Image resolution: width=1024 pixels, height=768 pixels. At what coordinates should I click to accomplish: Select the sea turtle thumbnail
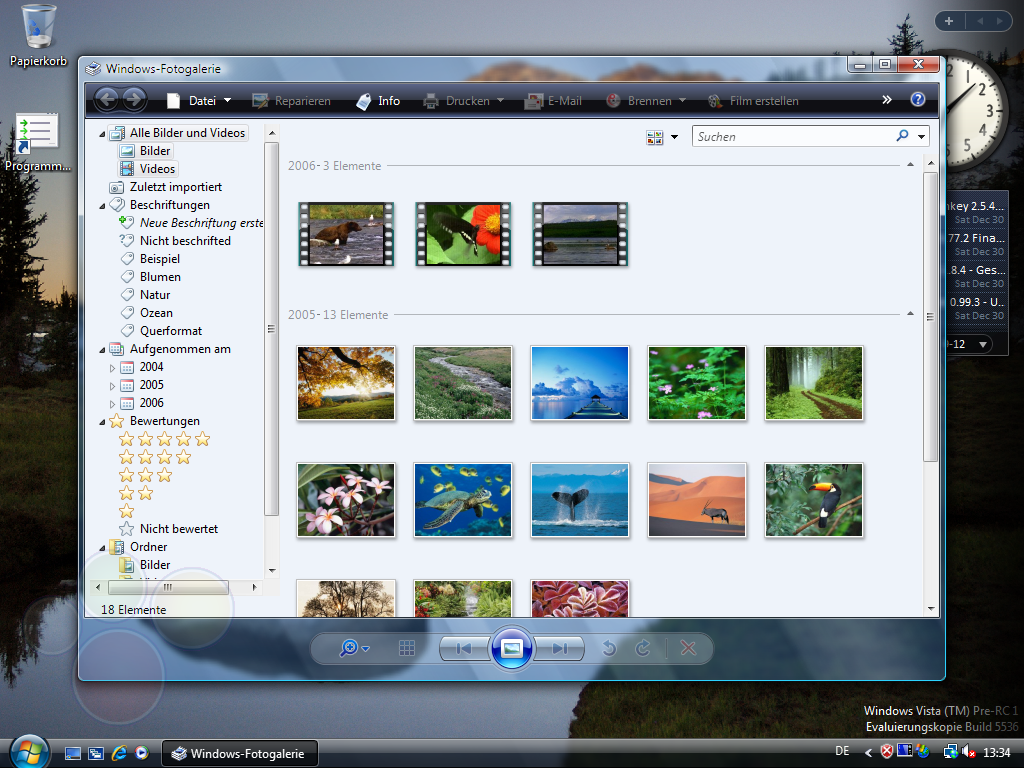pos(463,499)
